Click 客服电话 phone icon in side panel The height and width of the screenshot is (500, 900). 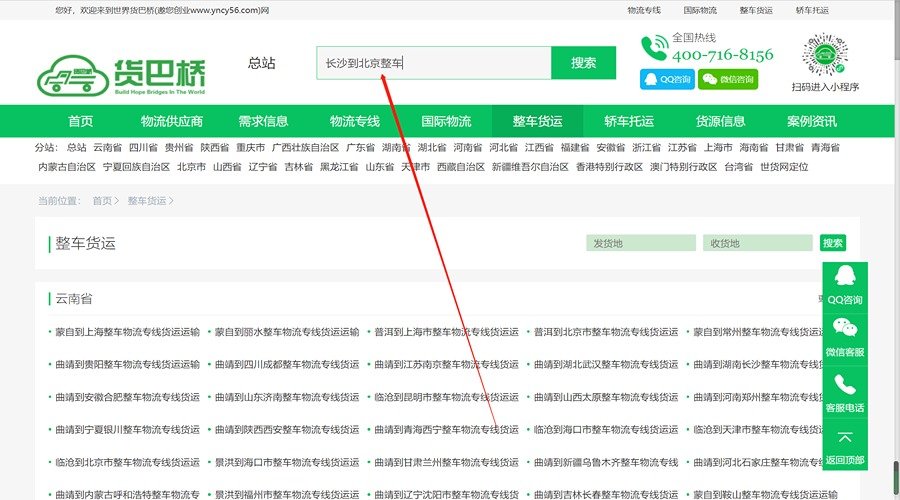pos(845,385)
